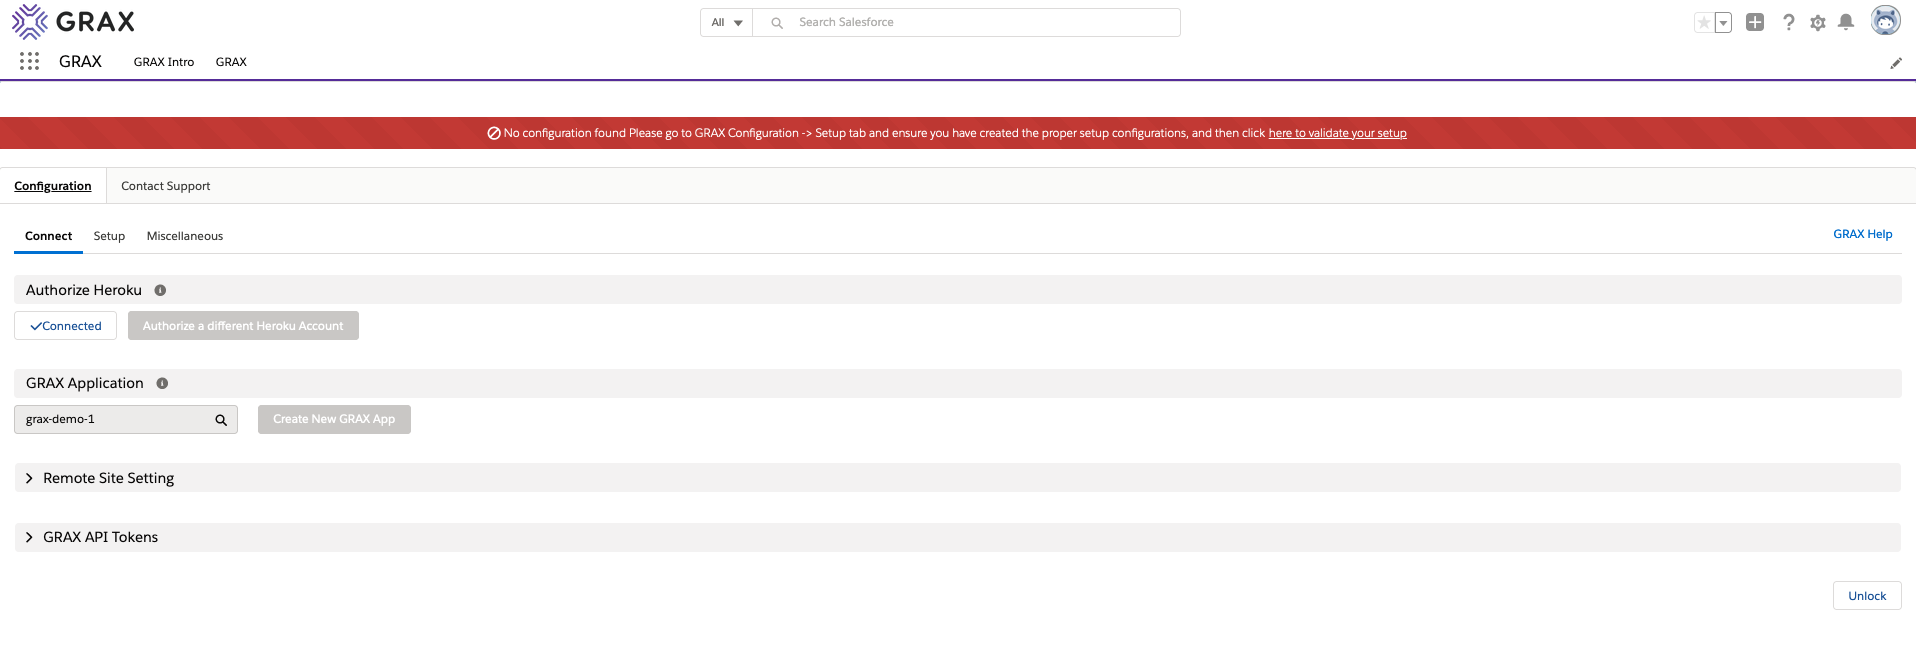
Task: Switch to the Connect sub-tab
Action: pyautogui.click(x=48, y=236)
